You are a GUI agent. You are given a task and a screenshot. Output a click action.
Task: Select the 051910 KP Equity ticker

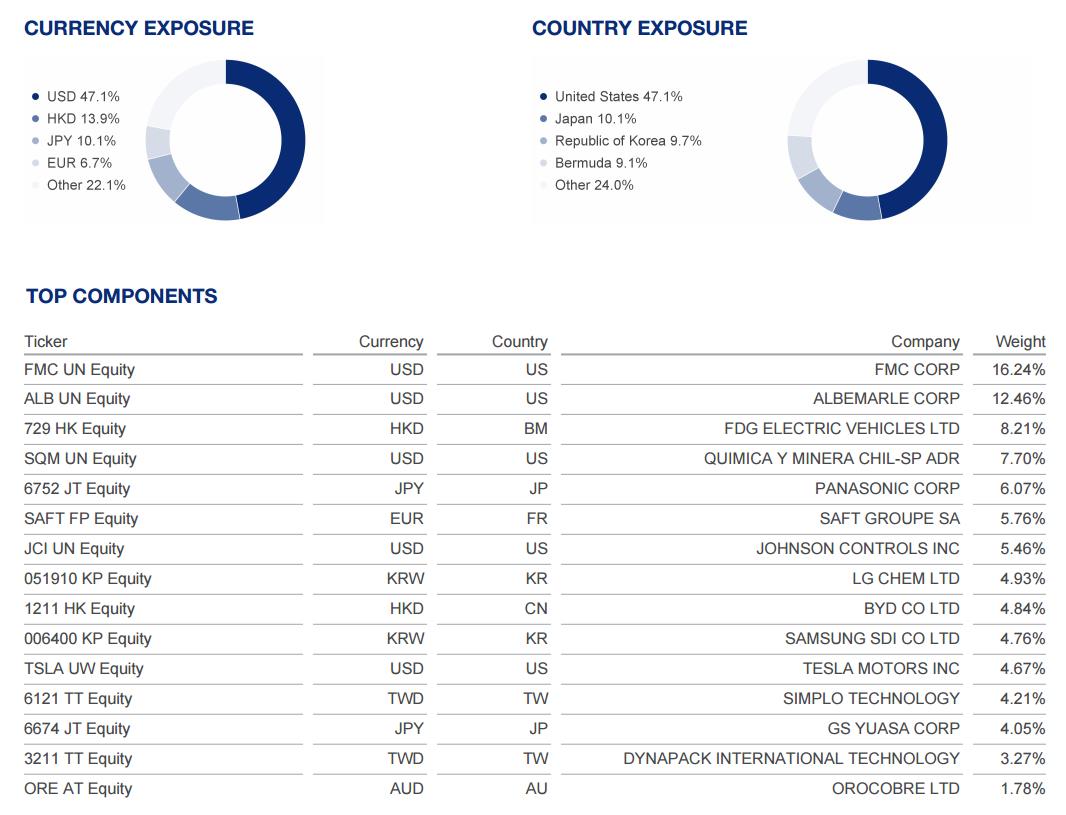point(88,578)
